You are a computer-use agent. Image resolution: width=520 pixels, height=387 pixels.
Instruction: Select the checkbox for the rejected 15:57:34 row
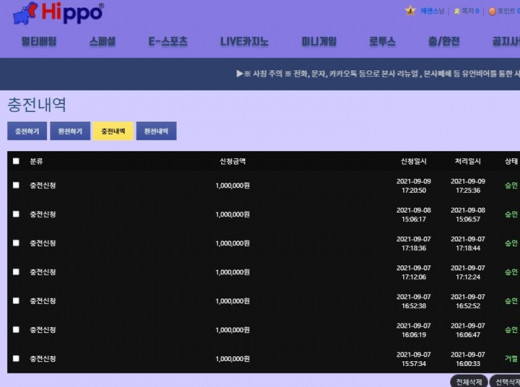pyautogui.click(x=16, y=358)
